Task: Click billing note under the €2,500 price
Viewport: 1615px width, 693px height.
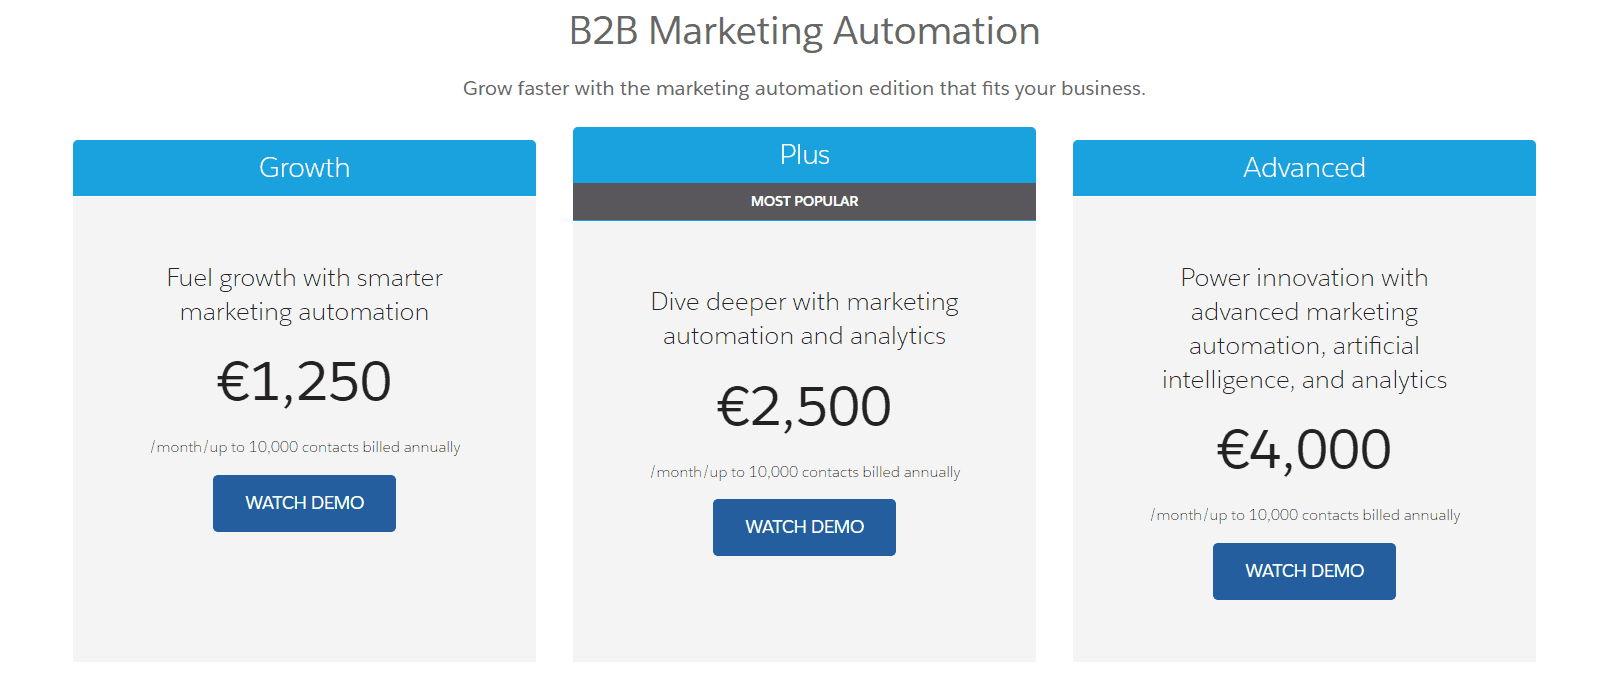Action: pyautogui.click(x=806, y=472)
